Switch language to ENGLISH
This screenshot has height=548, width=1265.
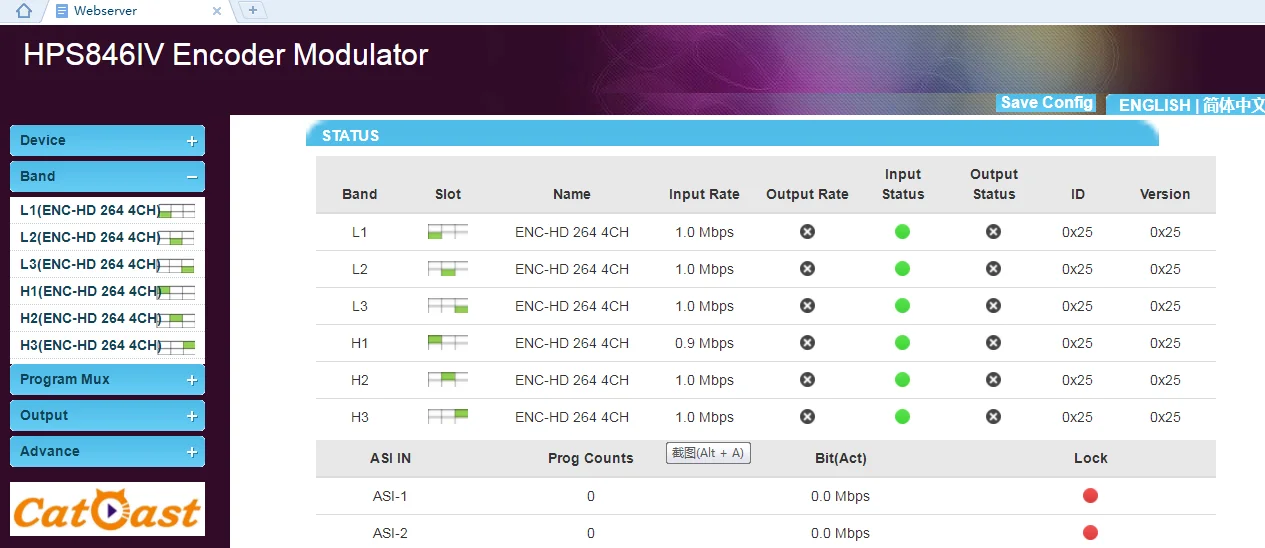(1154, 105)
